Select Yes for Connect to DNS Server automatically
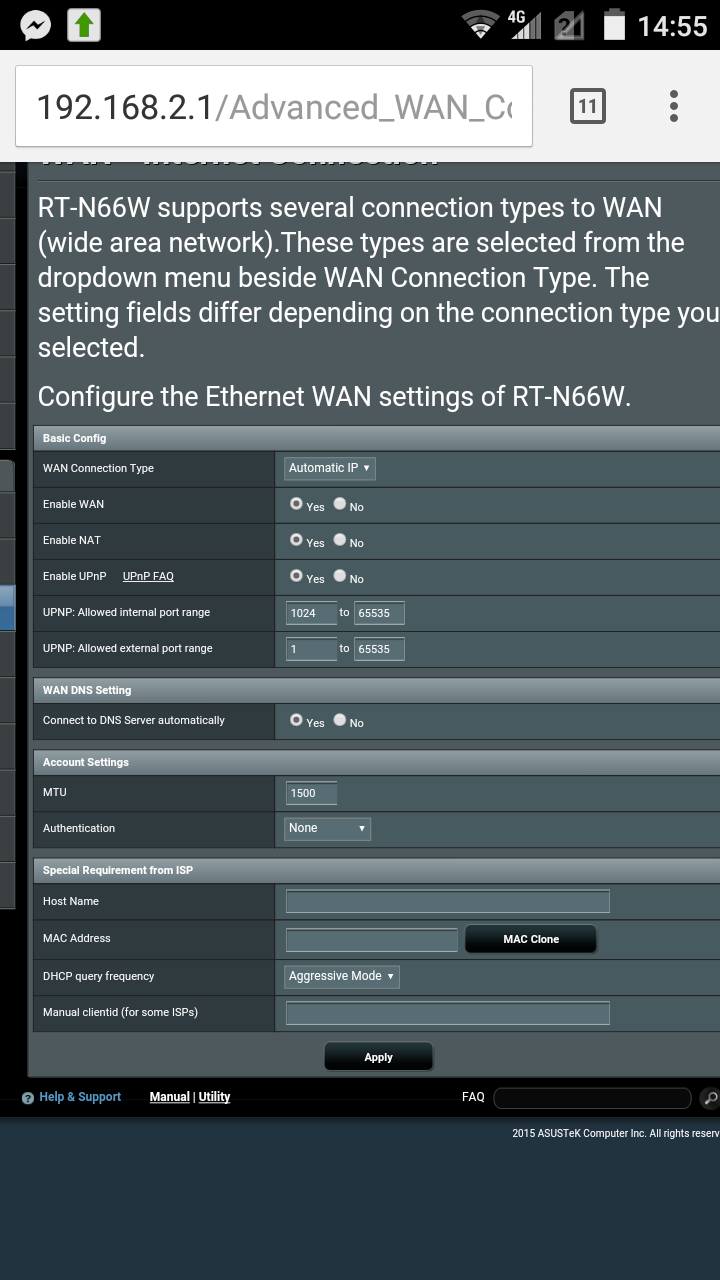The image size is (720, 1280). click(x=296, y=720)
